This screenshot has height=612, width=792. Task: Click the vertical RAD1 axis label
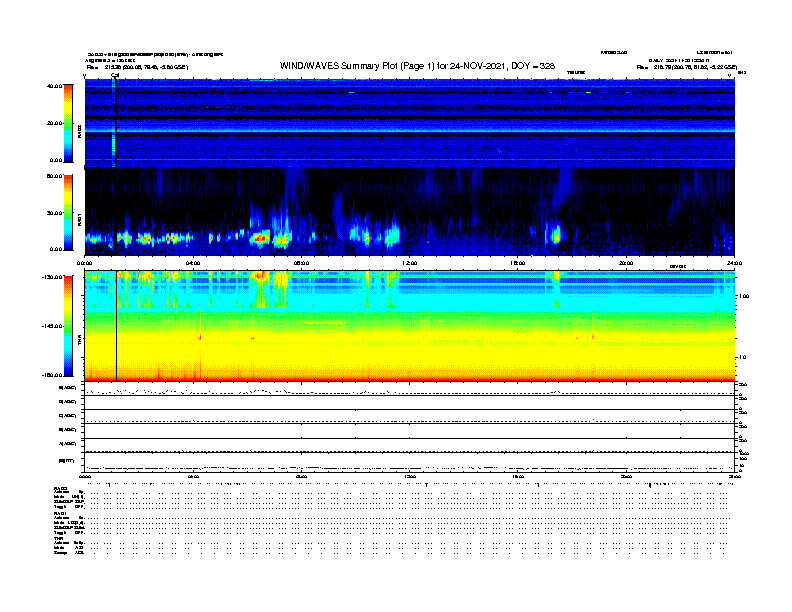pos(79,220)
